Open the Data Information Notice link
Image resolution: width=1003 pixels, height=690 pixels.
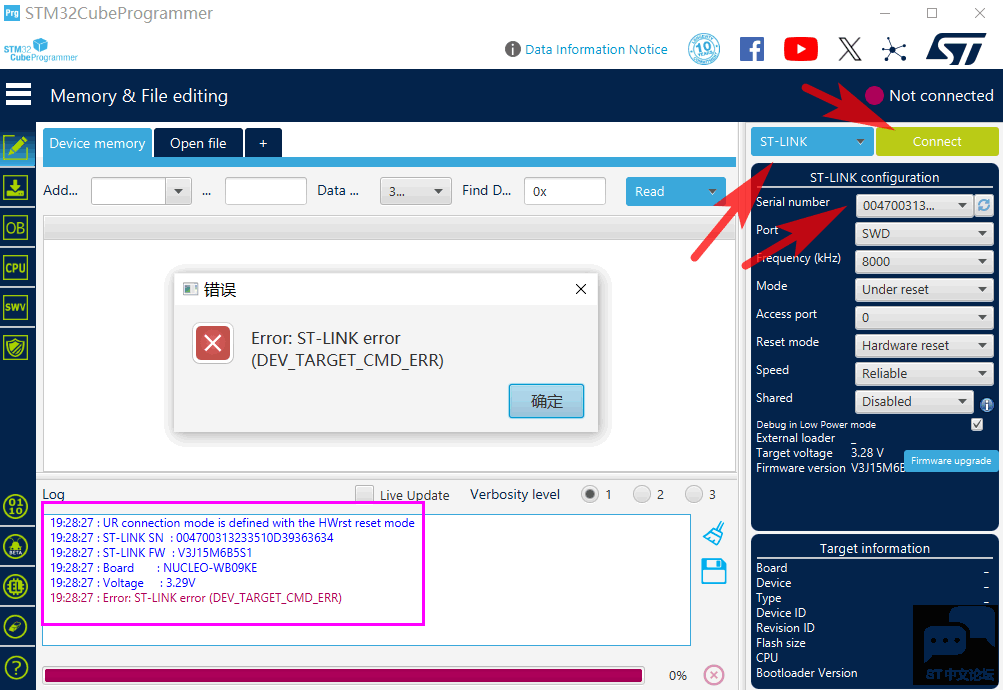tap(596, 49)
